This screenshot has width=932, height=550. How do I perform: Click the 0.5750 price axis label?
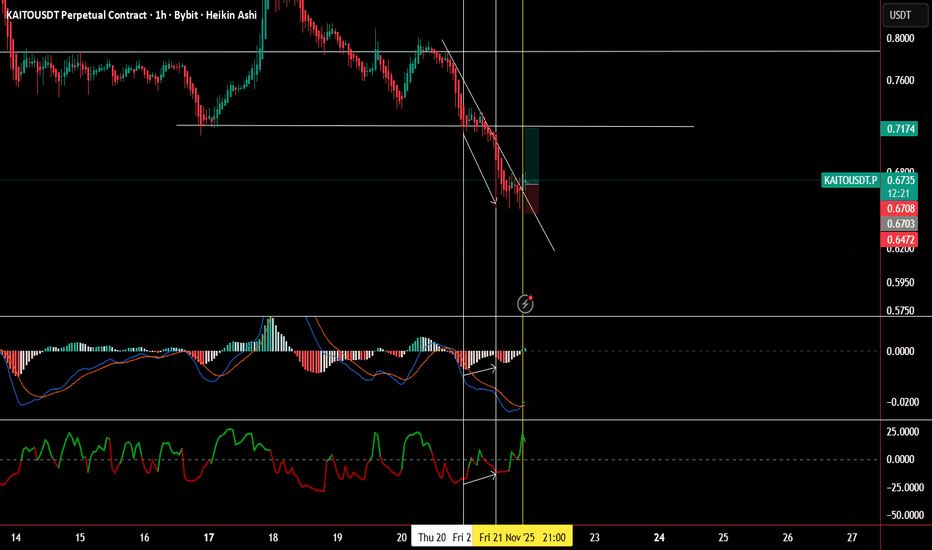click(x=900, y=310)
